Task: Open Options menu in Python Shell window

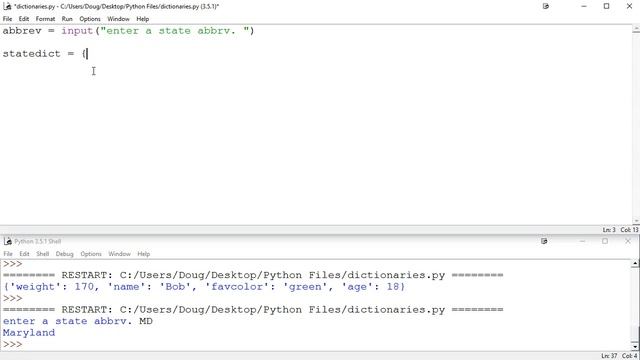Action: point(91,253)
